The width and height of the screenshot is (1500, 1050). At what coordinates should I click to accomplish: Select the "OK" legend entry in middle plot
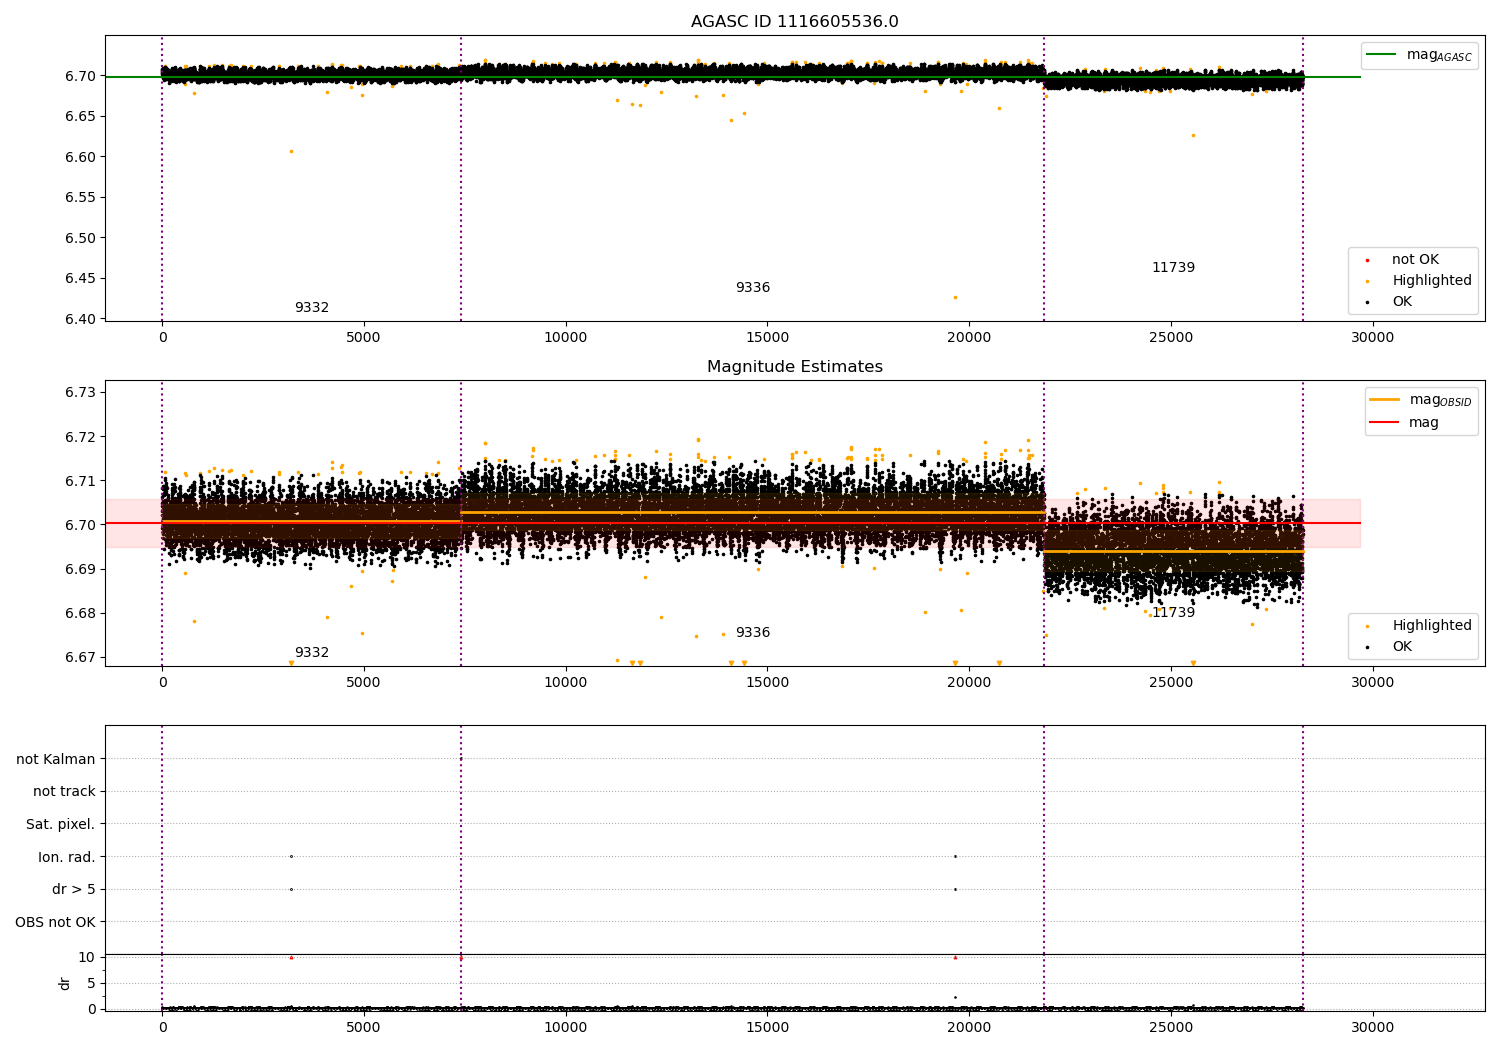(1390, 647)
